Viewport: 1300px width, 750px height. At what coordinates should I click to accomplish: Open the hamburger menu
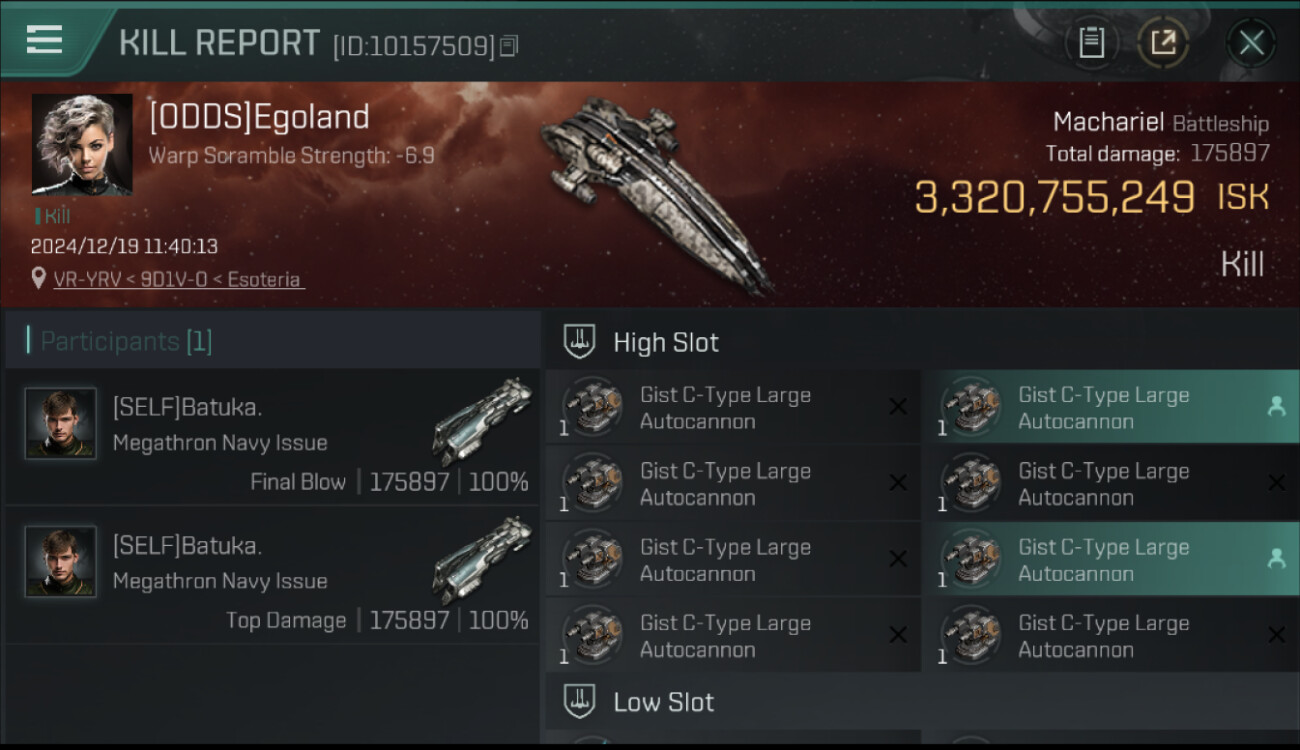click(x=45, y=40)
